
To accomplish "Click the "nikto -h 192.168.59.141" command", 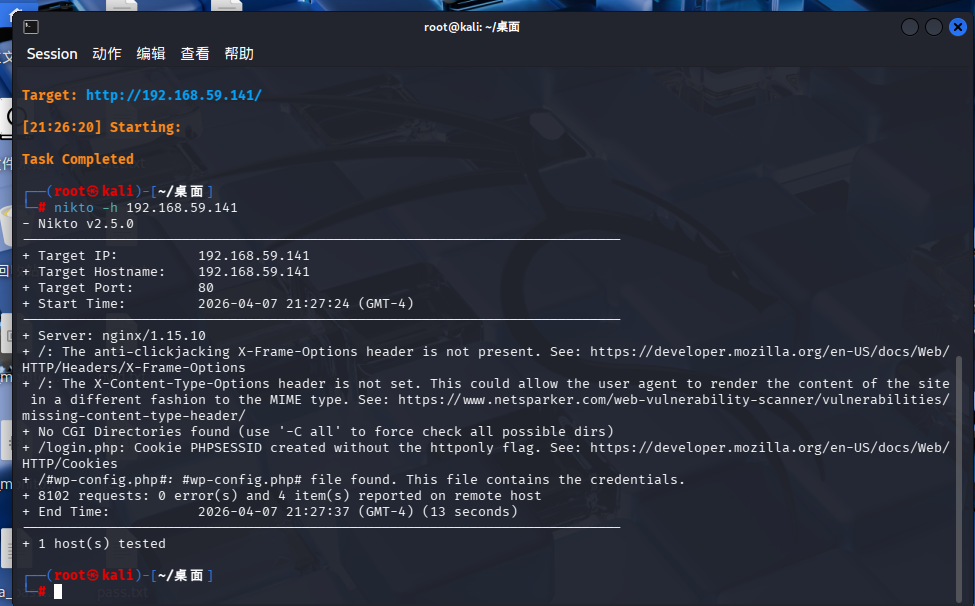I will [x=146, y=208].
